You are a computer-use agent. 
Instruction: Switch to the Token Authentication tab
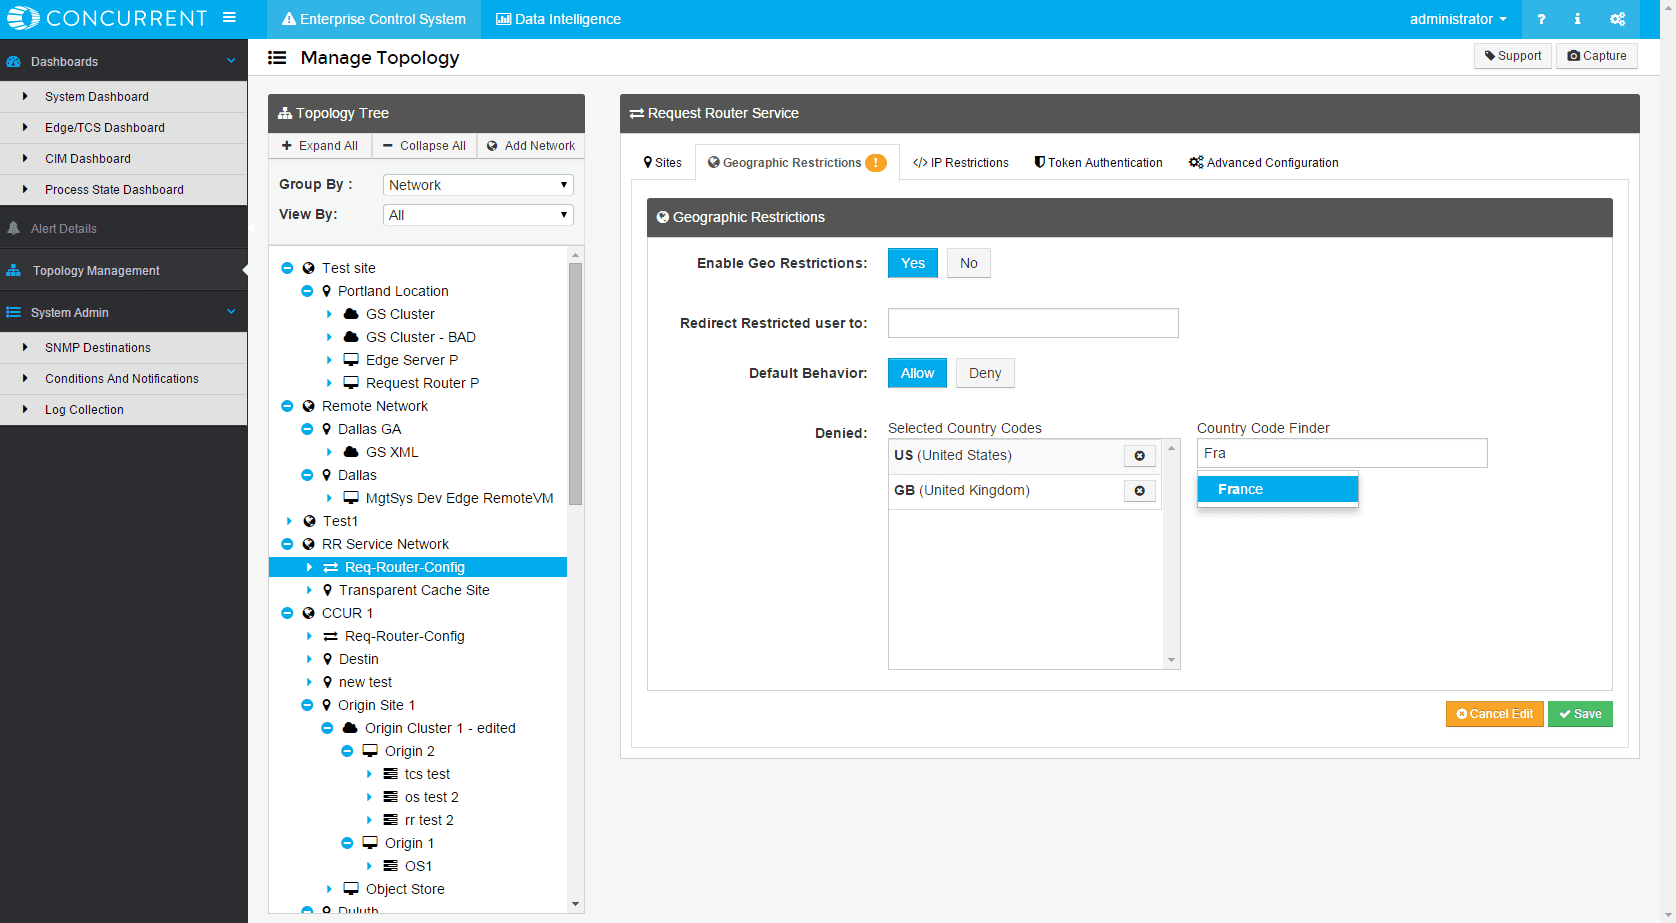[x=1098, y=163]
